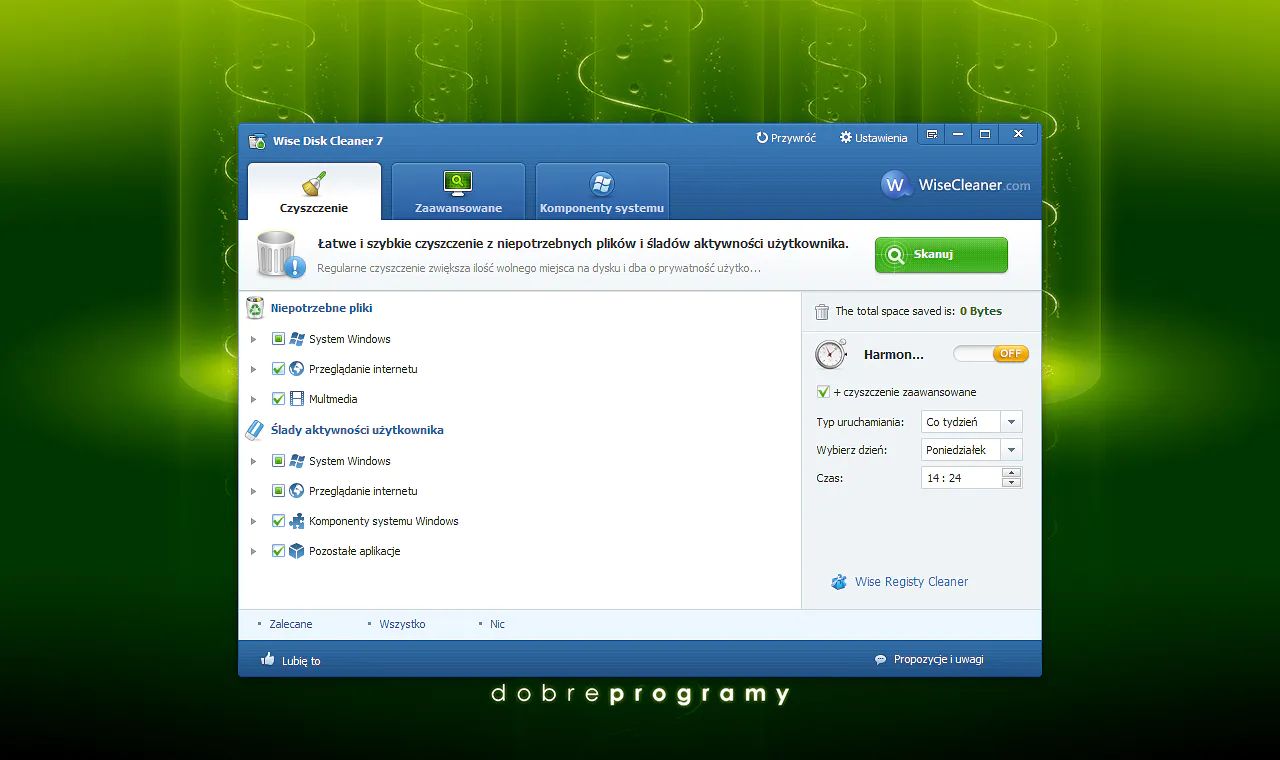Open the Komponenty systemu tab
This screenshot has width=1280, height=760.
pos(602,191)
